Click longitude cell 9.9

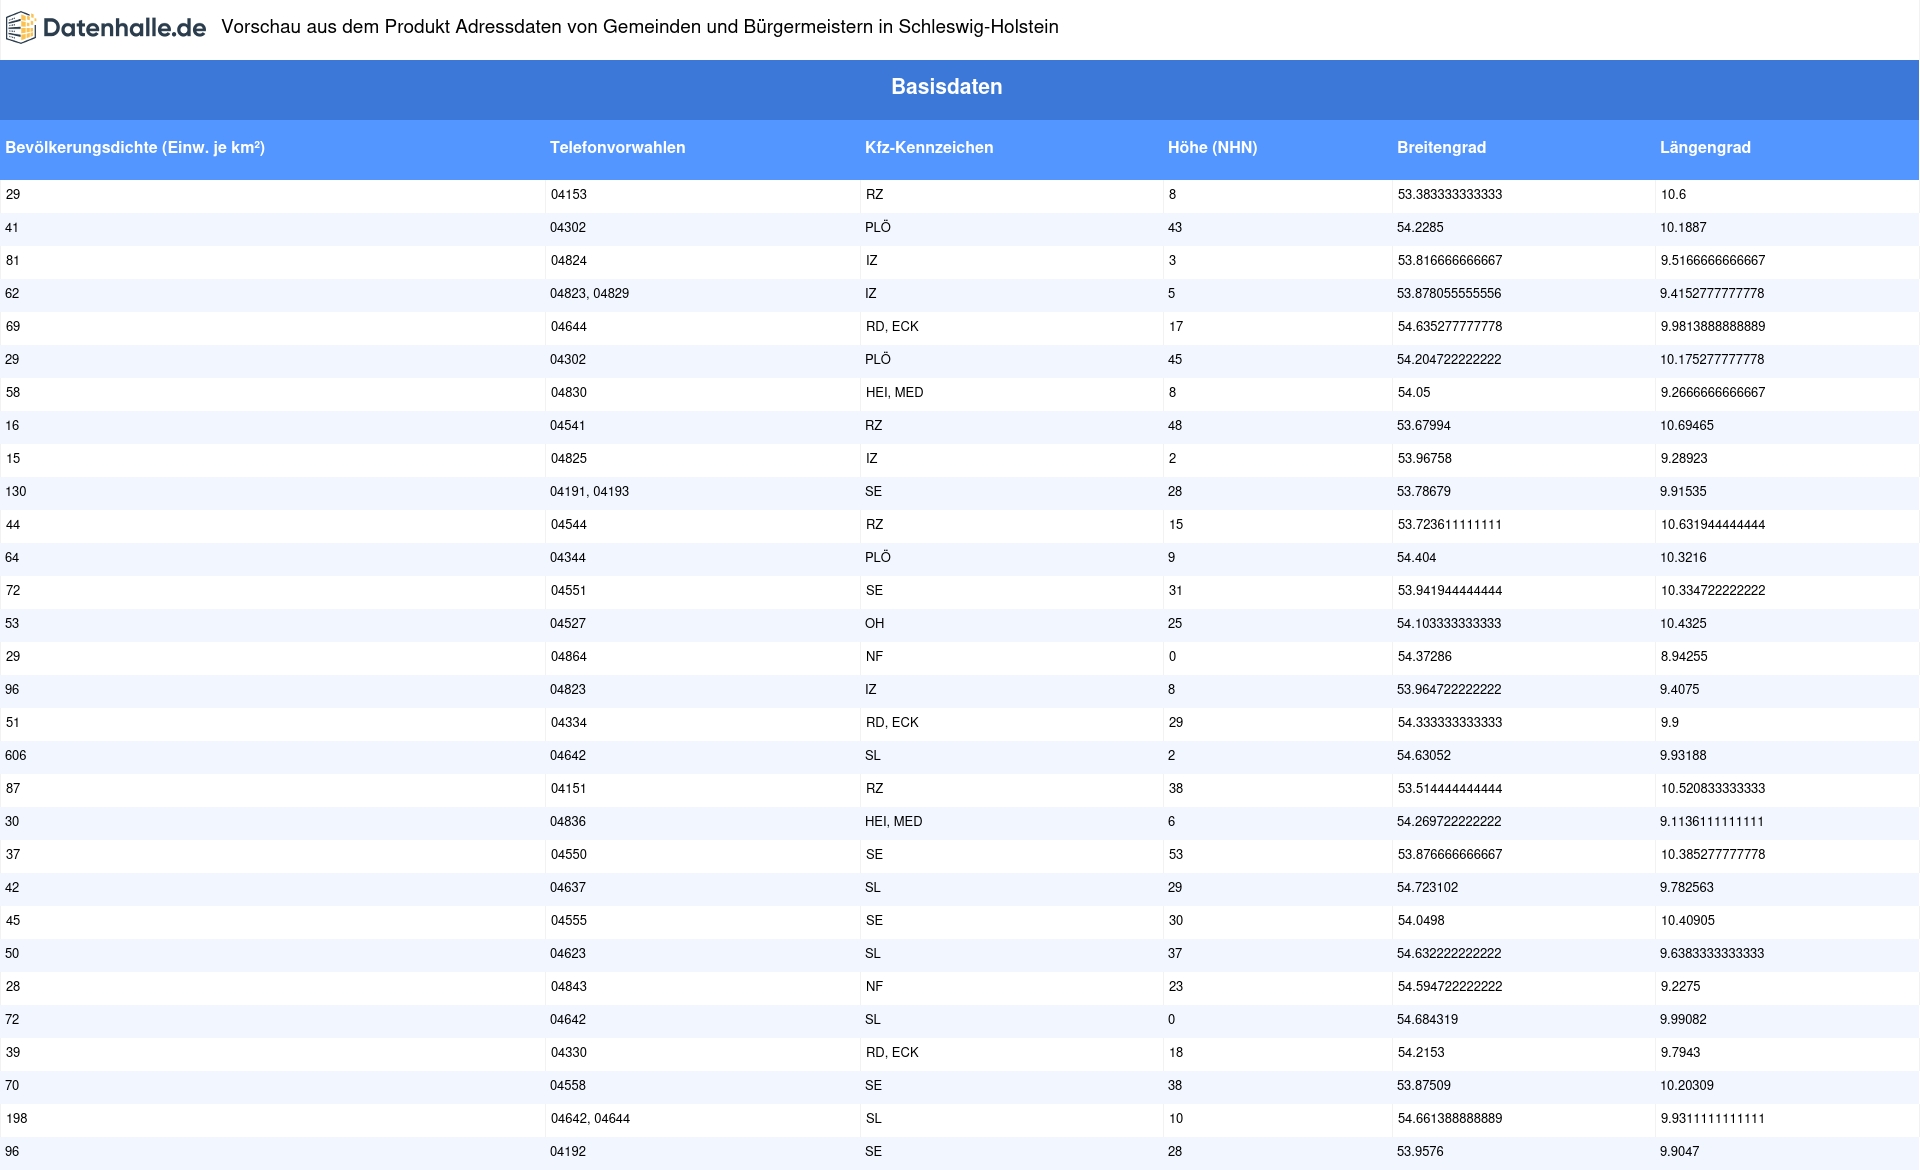coord(1670,723)
